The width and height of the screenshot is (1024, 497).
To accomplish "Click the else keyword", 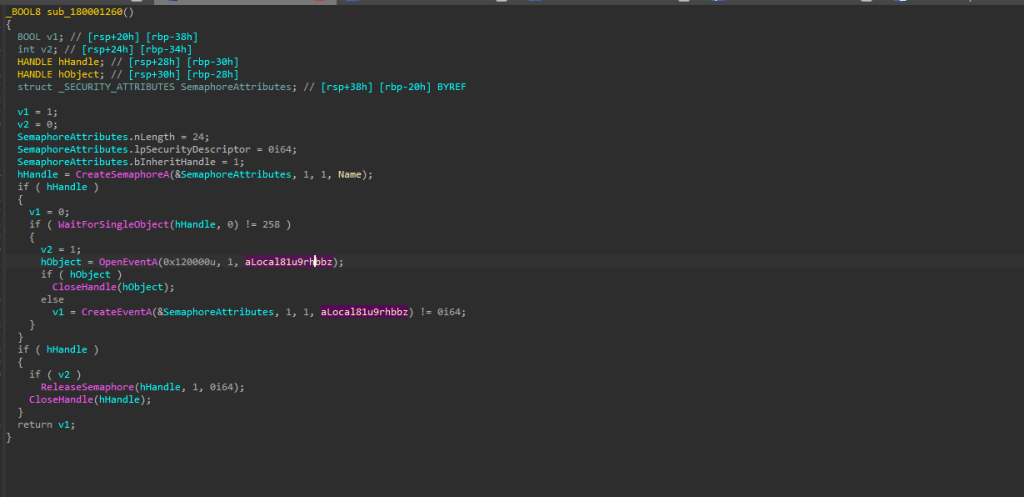I will 52,300.
